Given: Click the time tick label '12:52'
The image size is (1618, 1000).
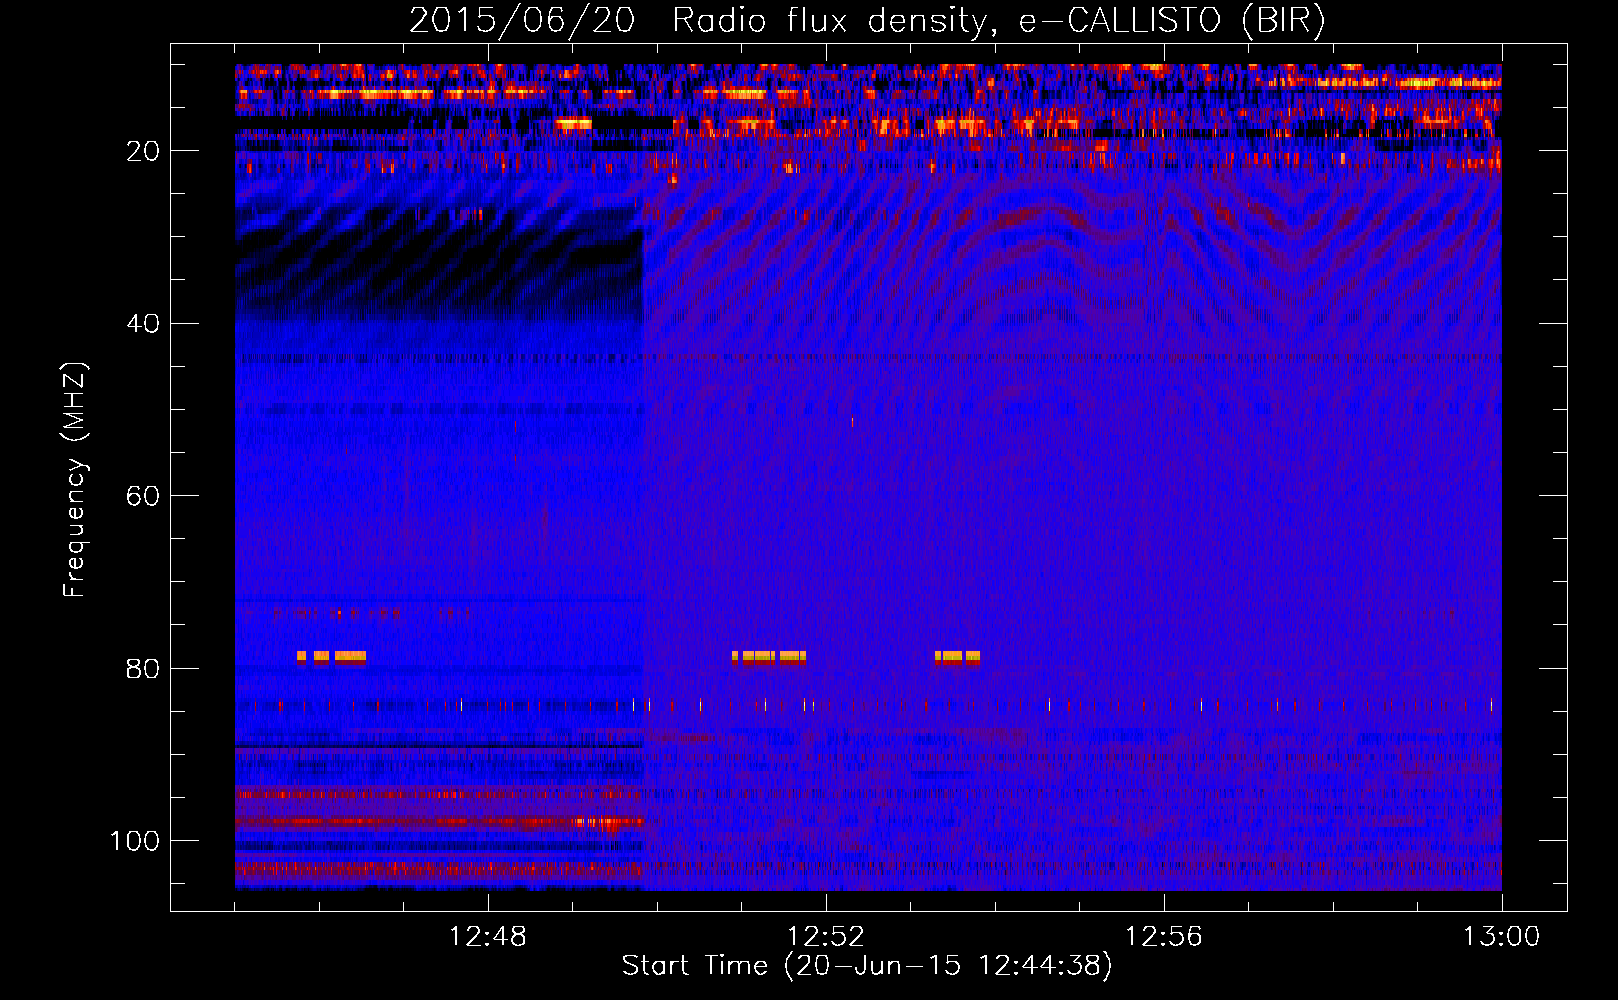Looking at the screenshot, I should 826,937.
